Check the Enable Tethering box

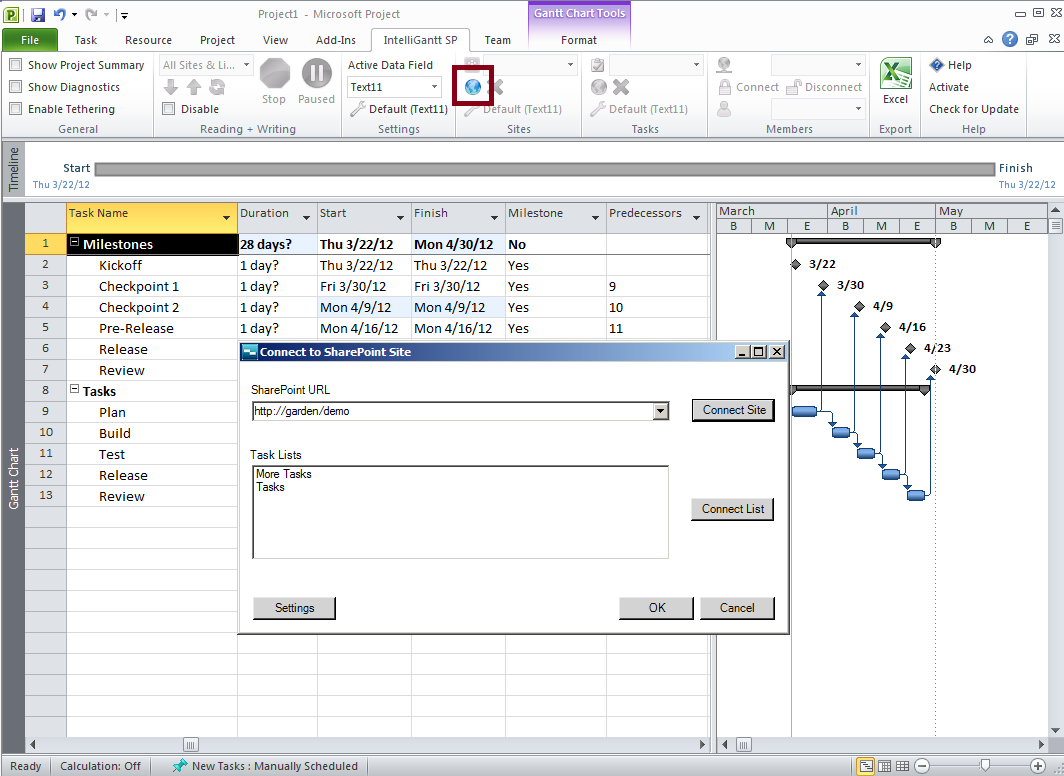15,109
